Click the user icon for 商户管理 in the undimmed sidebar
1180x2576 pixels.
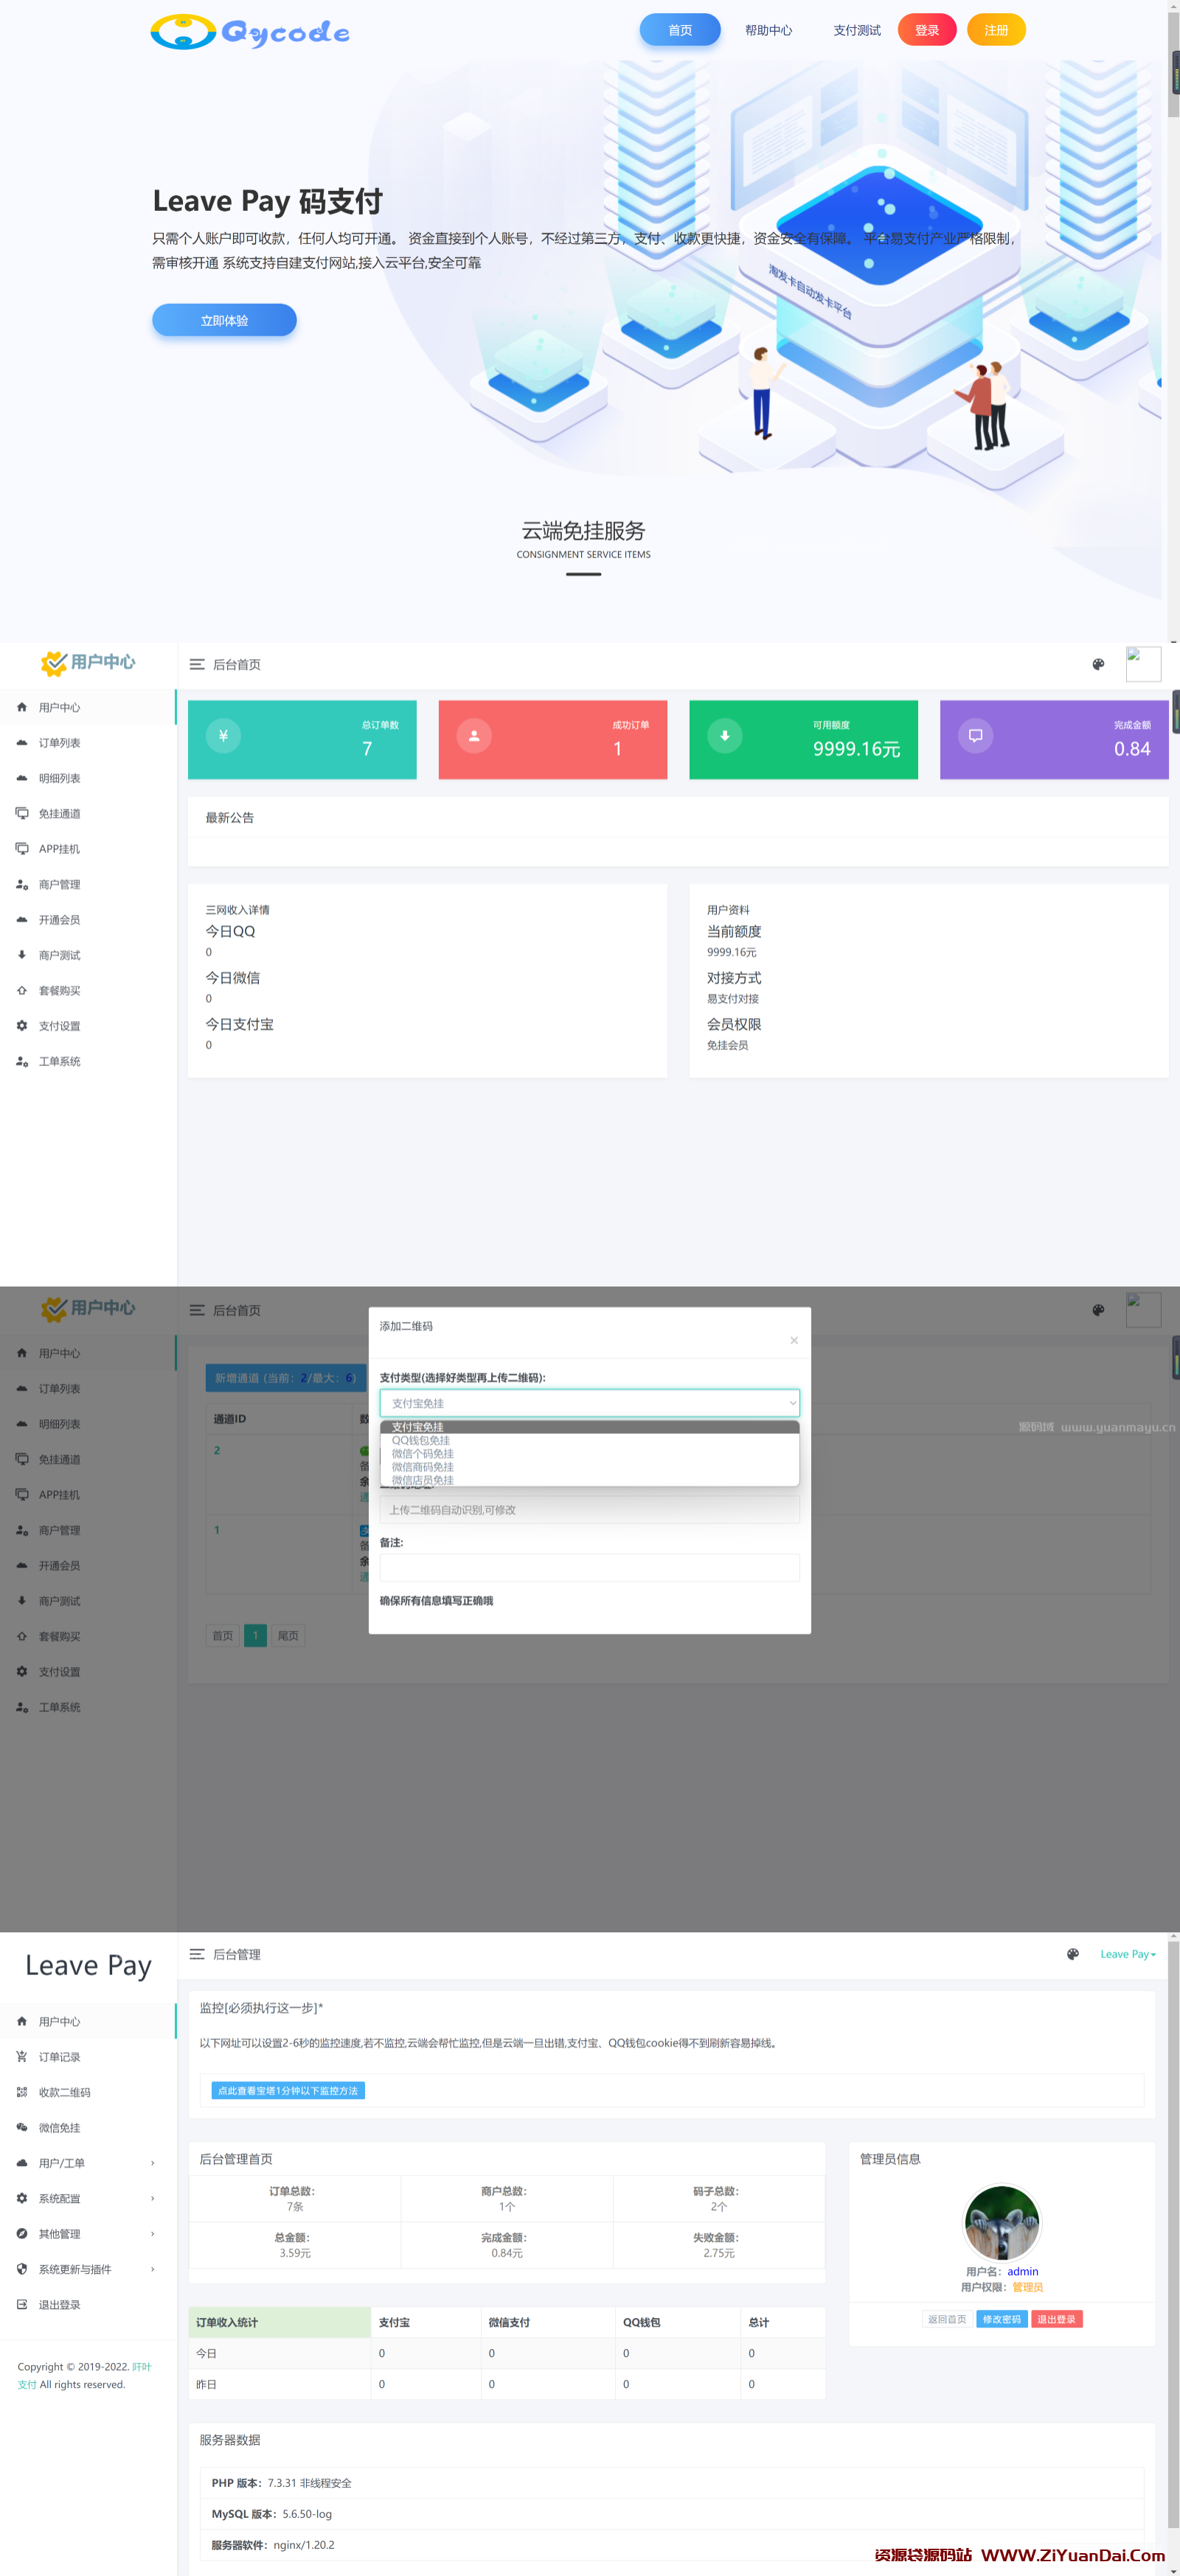click(22, 884)
